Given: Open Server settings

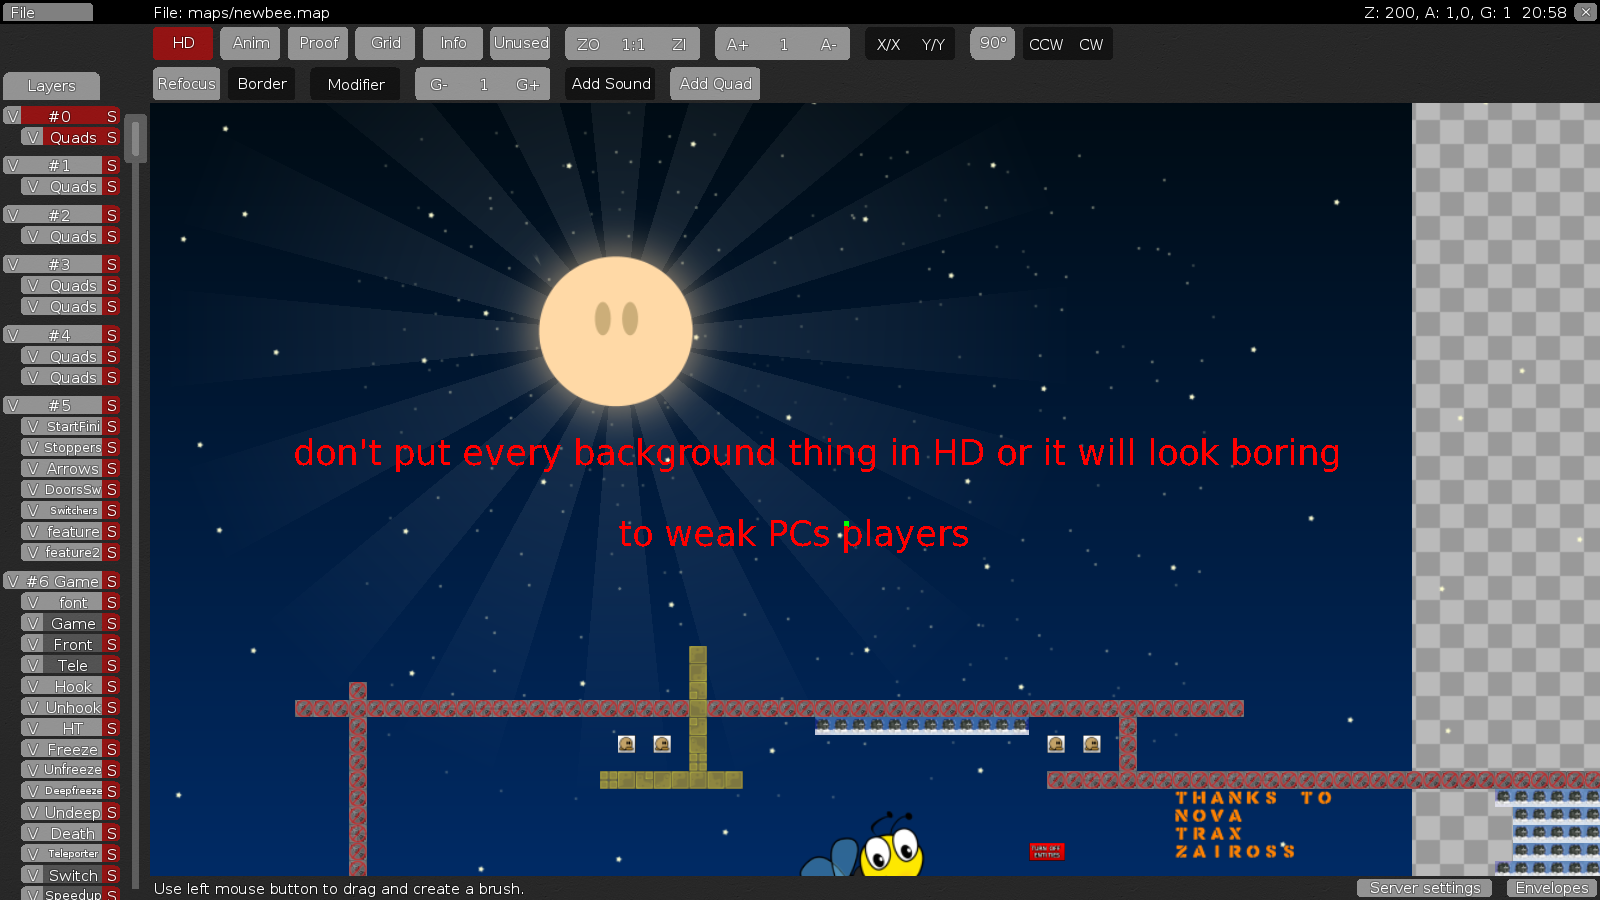Looking at the screenshot, I should tap(1424, 888).
